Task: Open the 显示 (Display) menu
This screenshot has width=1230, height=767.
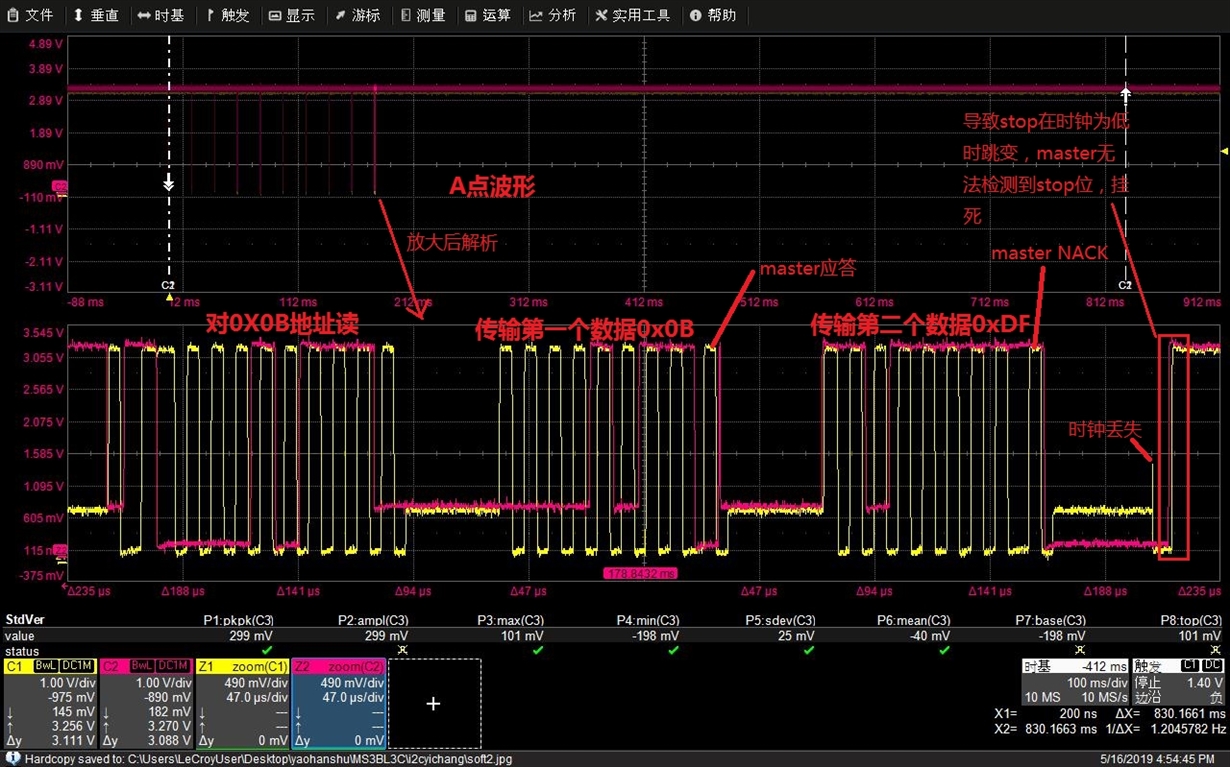Action: coord(291,15)
